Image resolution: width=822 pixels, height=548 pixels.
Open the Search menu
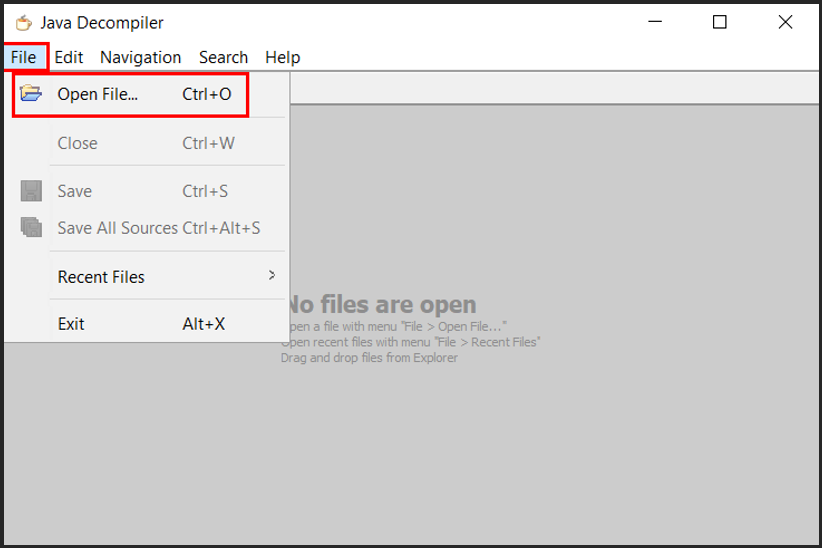(x=223, y=57)
